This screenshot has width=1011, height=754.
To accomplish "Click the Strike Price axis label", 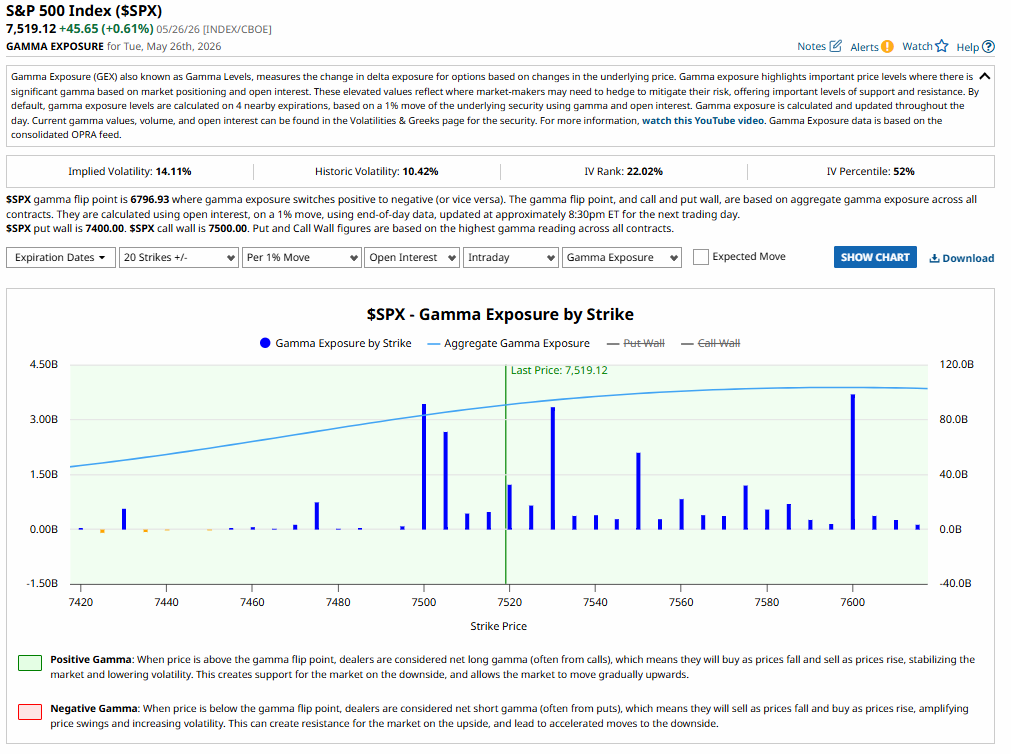I will pos(498,626).
